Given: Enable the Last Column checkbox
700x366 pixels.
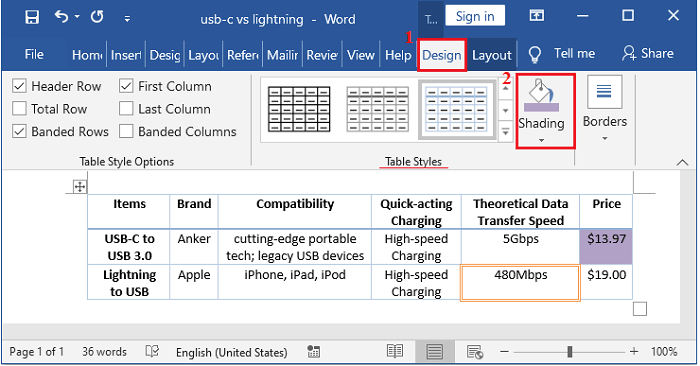Looking at the screenshot, I should pos(126,108).
